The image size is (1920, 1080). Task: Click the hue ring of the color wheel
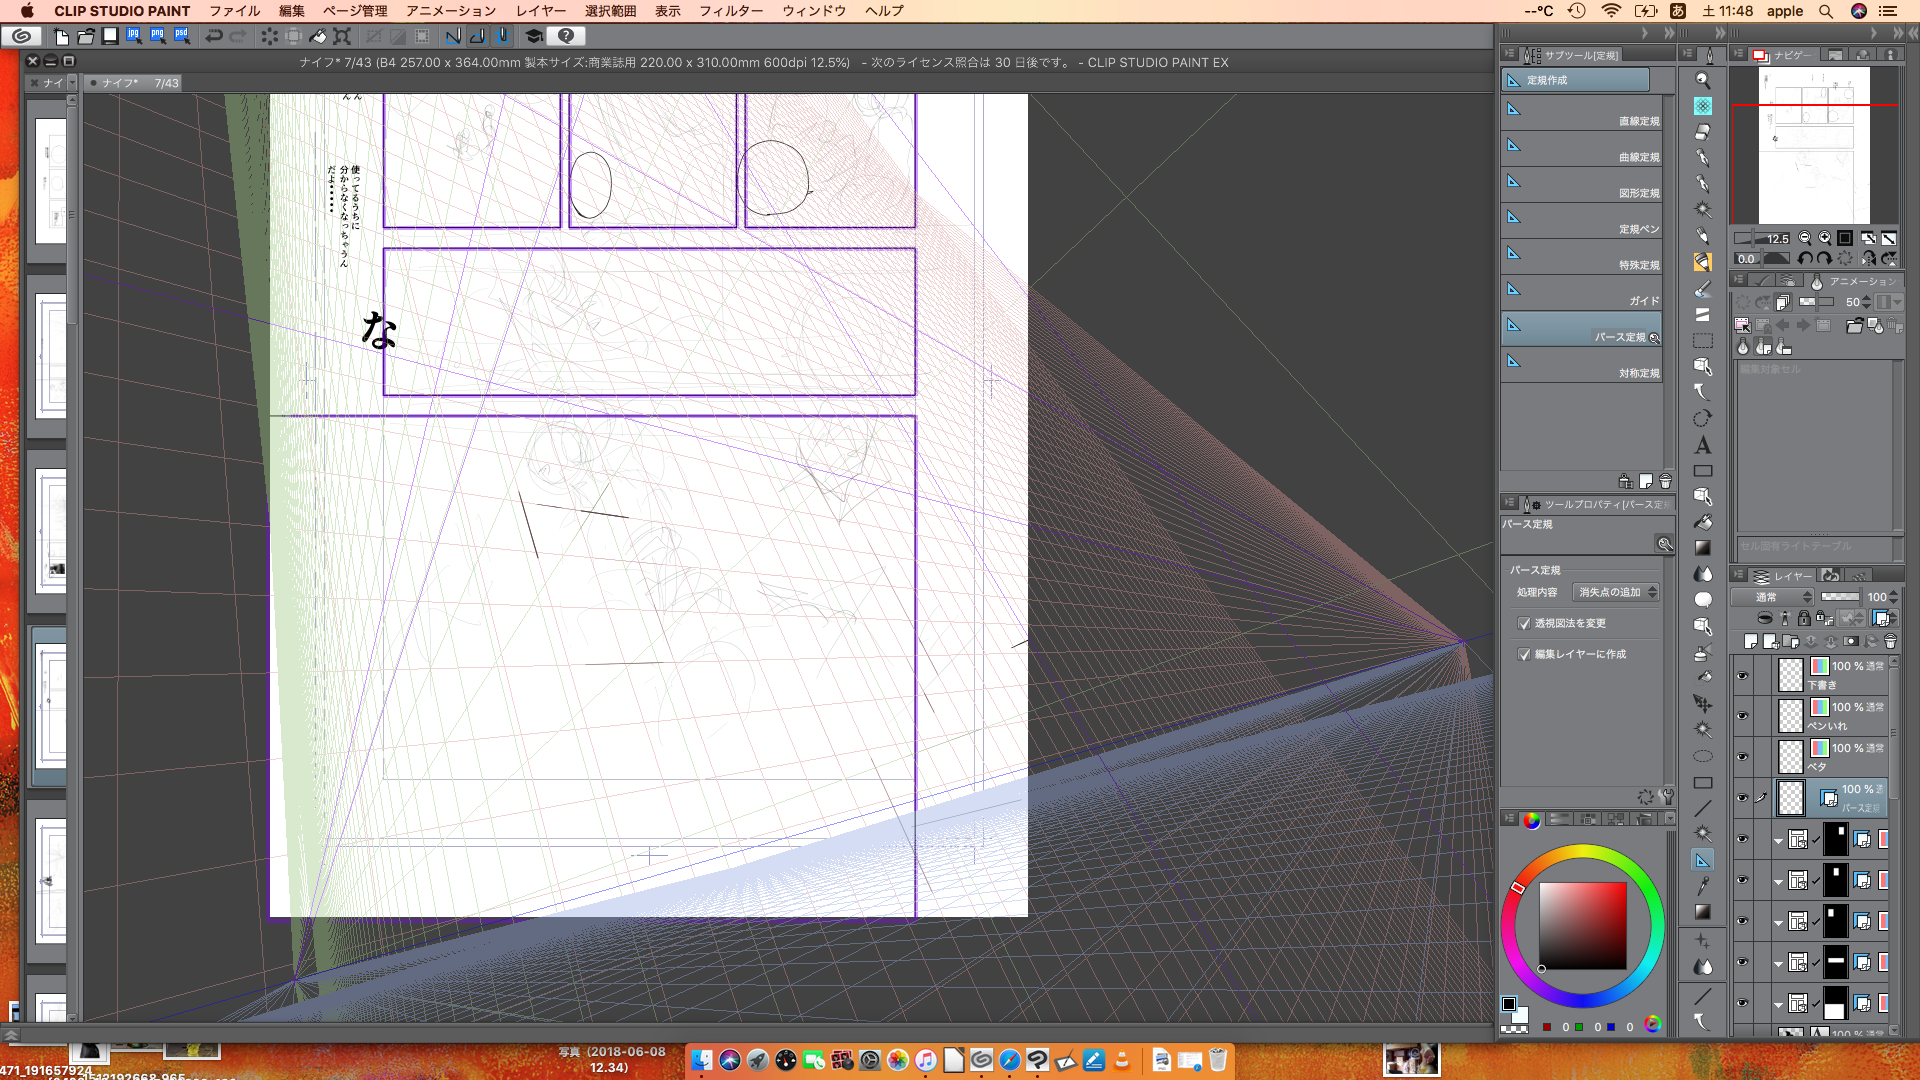(1583, 853)
